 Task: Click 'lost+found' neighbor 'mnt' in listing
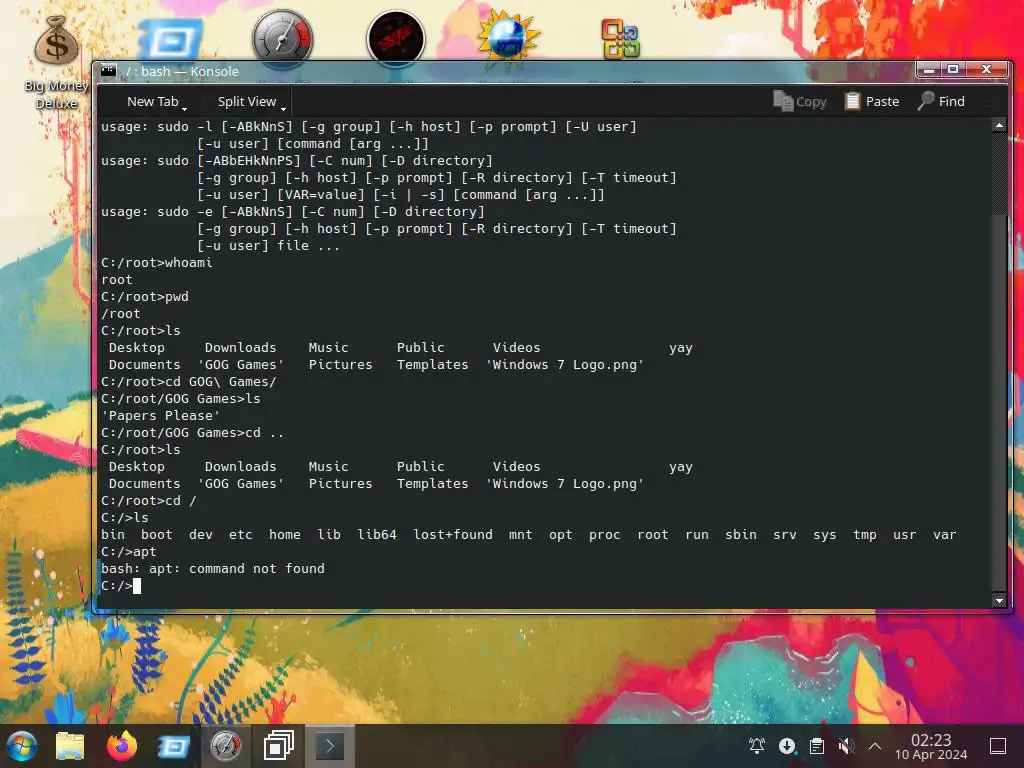tap(520, 535)
